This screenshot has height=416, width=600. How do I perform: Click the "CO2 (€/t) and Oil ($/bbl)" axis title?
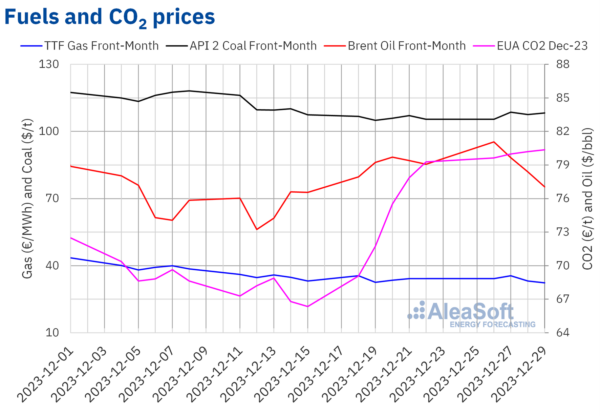coord(588,198)
